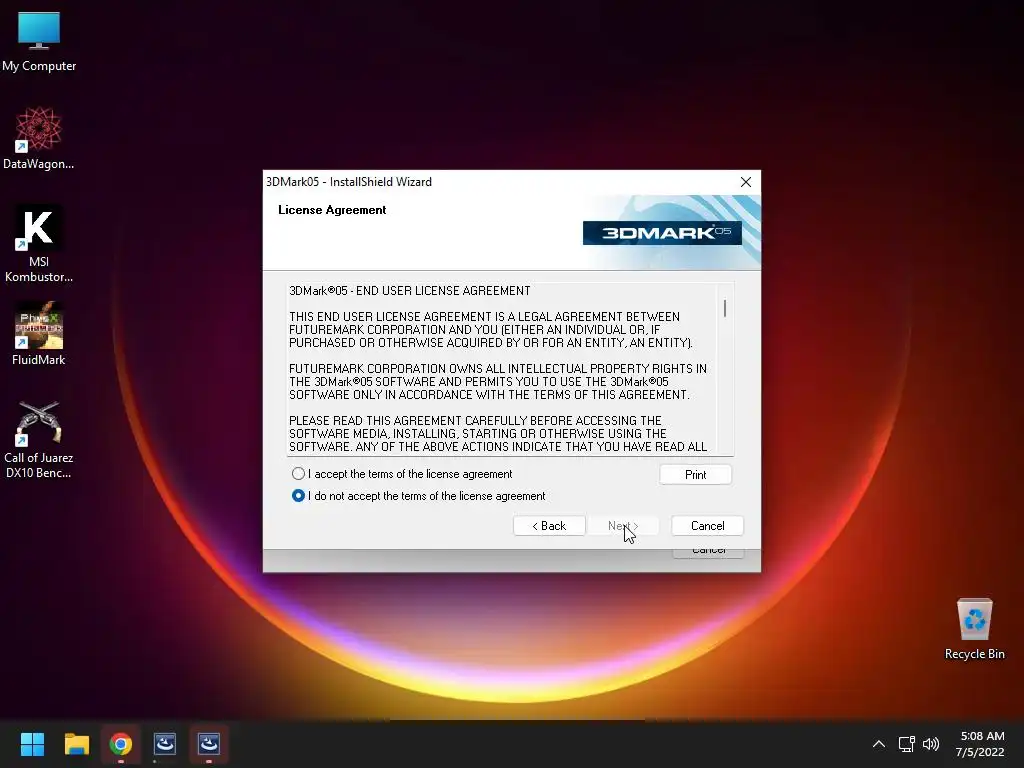
Task: Select the active installer icon with red underline
Action: click(209, 744)
